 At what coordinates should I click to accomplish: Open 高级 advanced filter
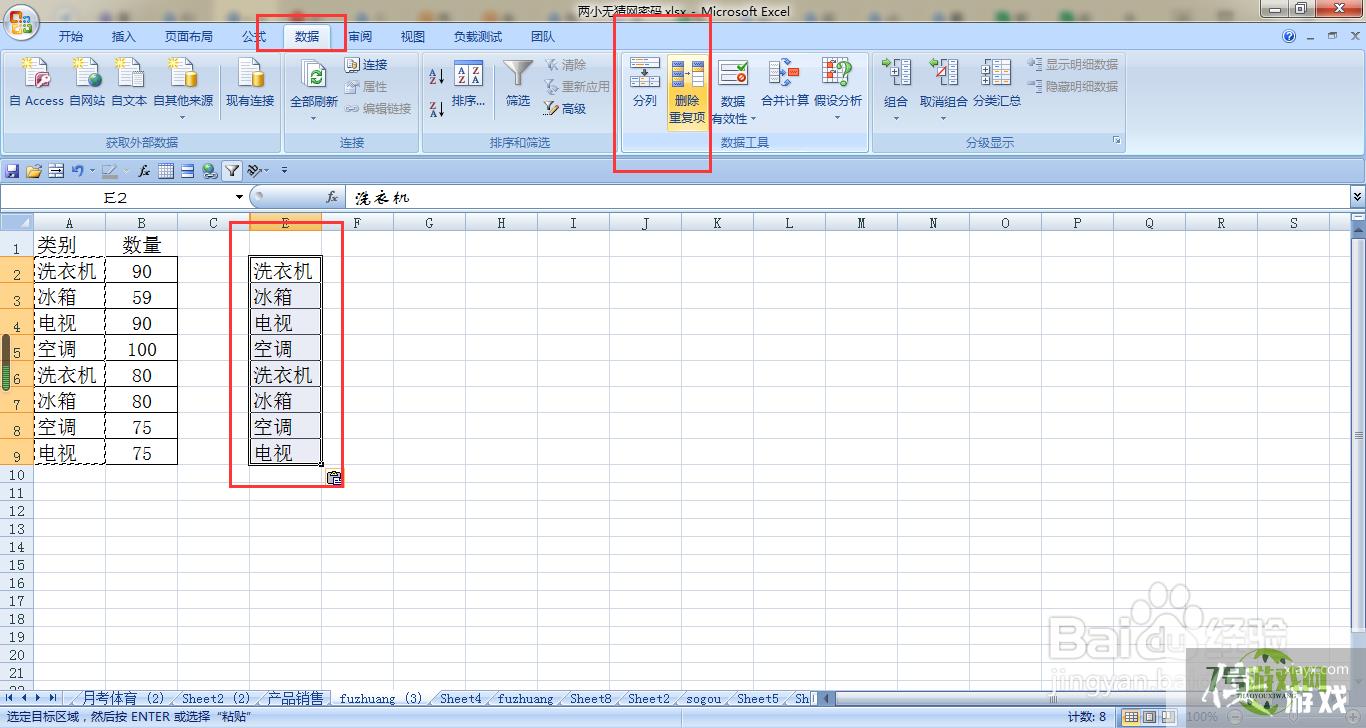tap(565, 109)
